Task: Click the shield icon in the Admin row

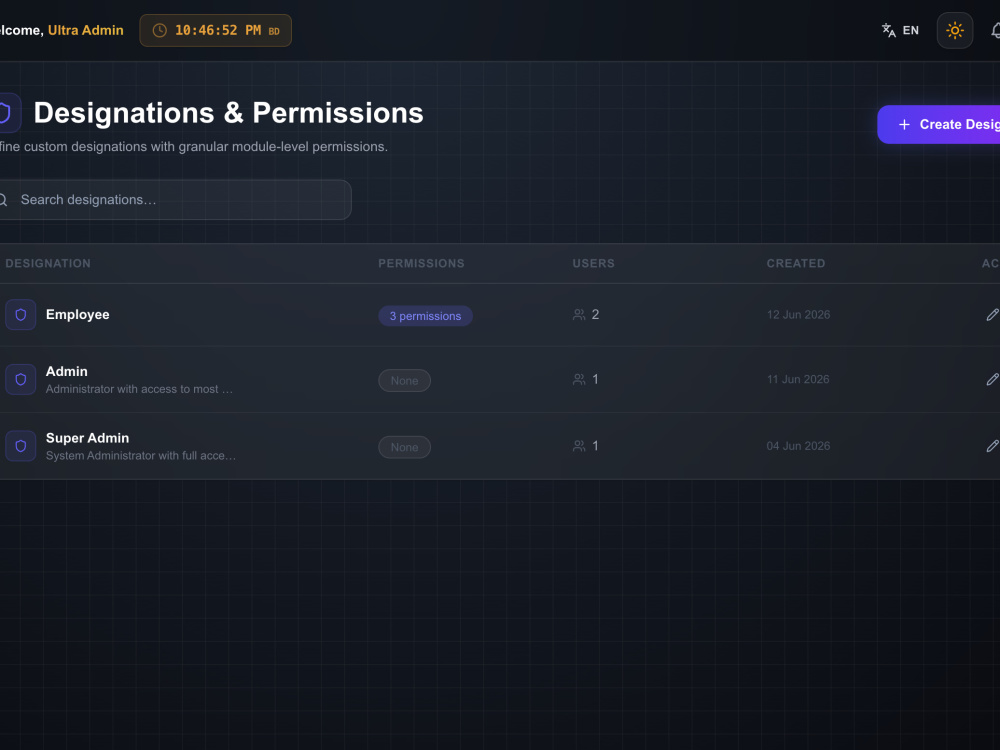Action: [x=20, y=379]
